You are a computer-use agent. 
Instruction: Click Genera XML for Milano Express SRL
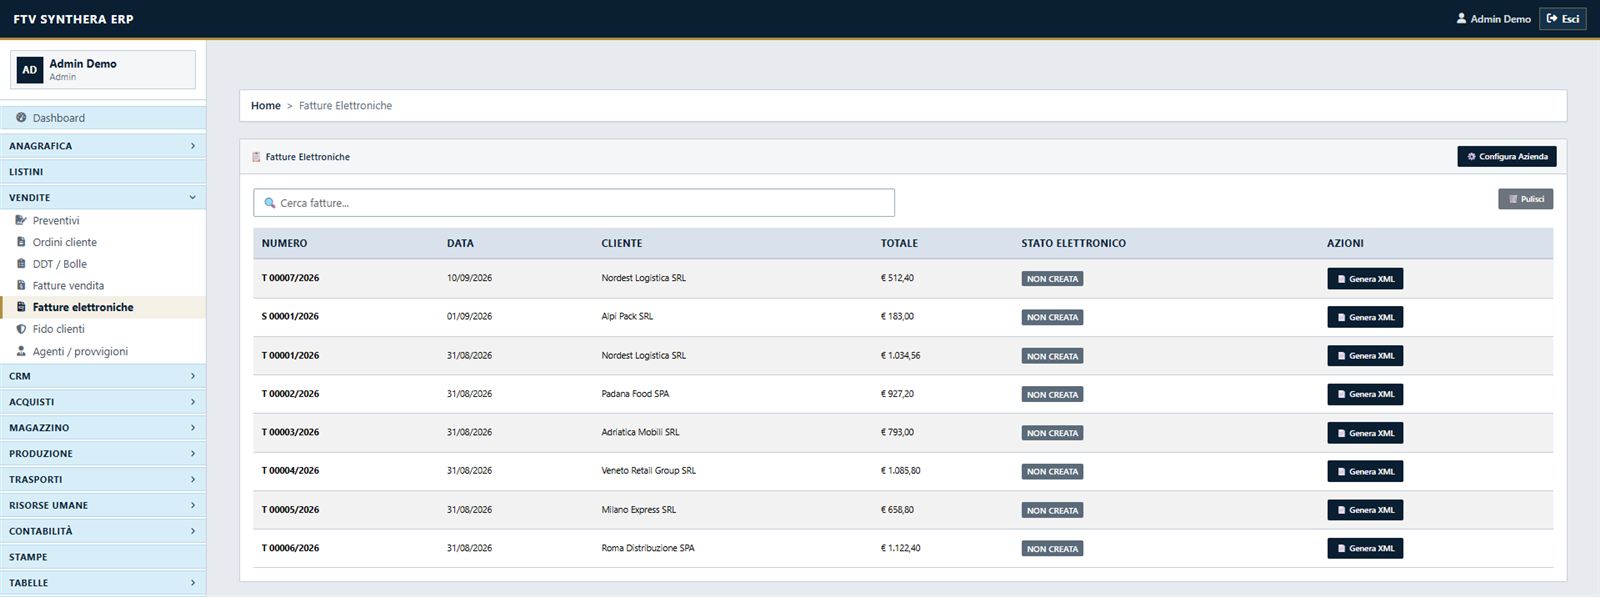point(1365,510)
